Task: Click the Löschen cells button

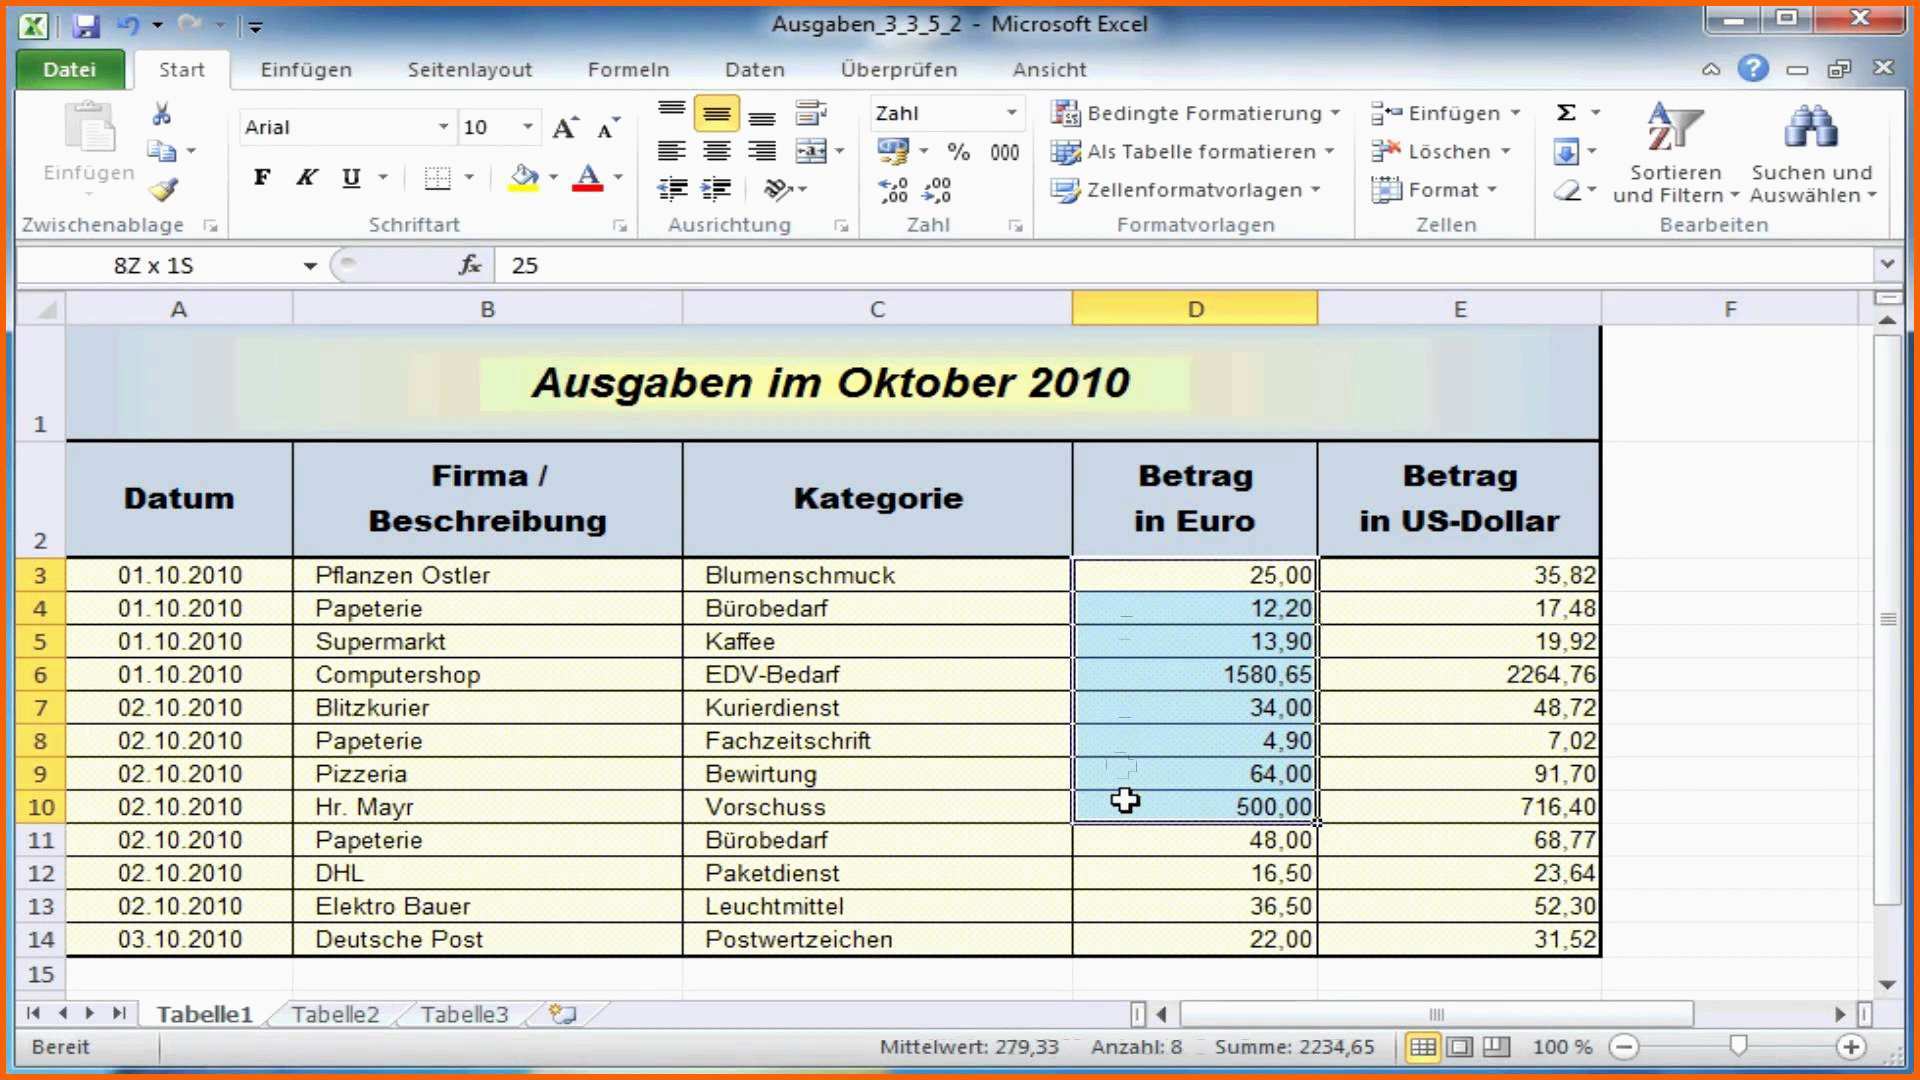Action: pyautogui.click(x=1440, y=152)
